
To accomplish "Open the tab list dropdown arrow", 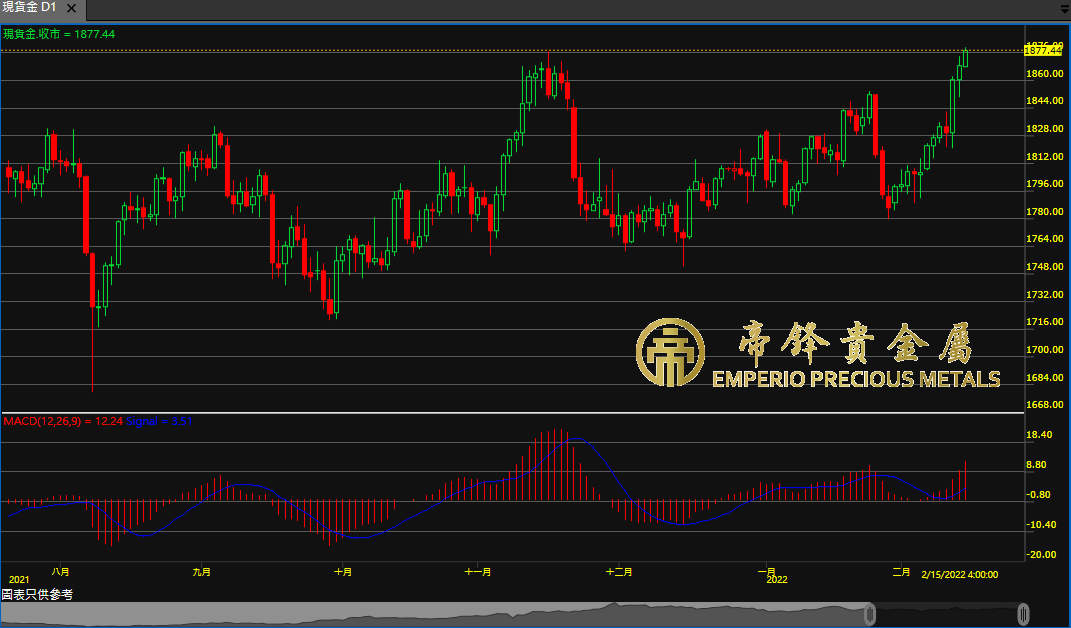I will click(1064, 9).
